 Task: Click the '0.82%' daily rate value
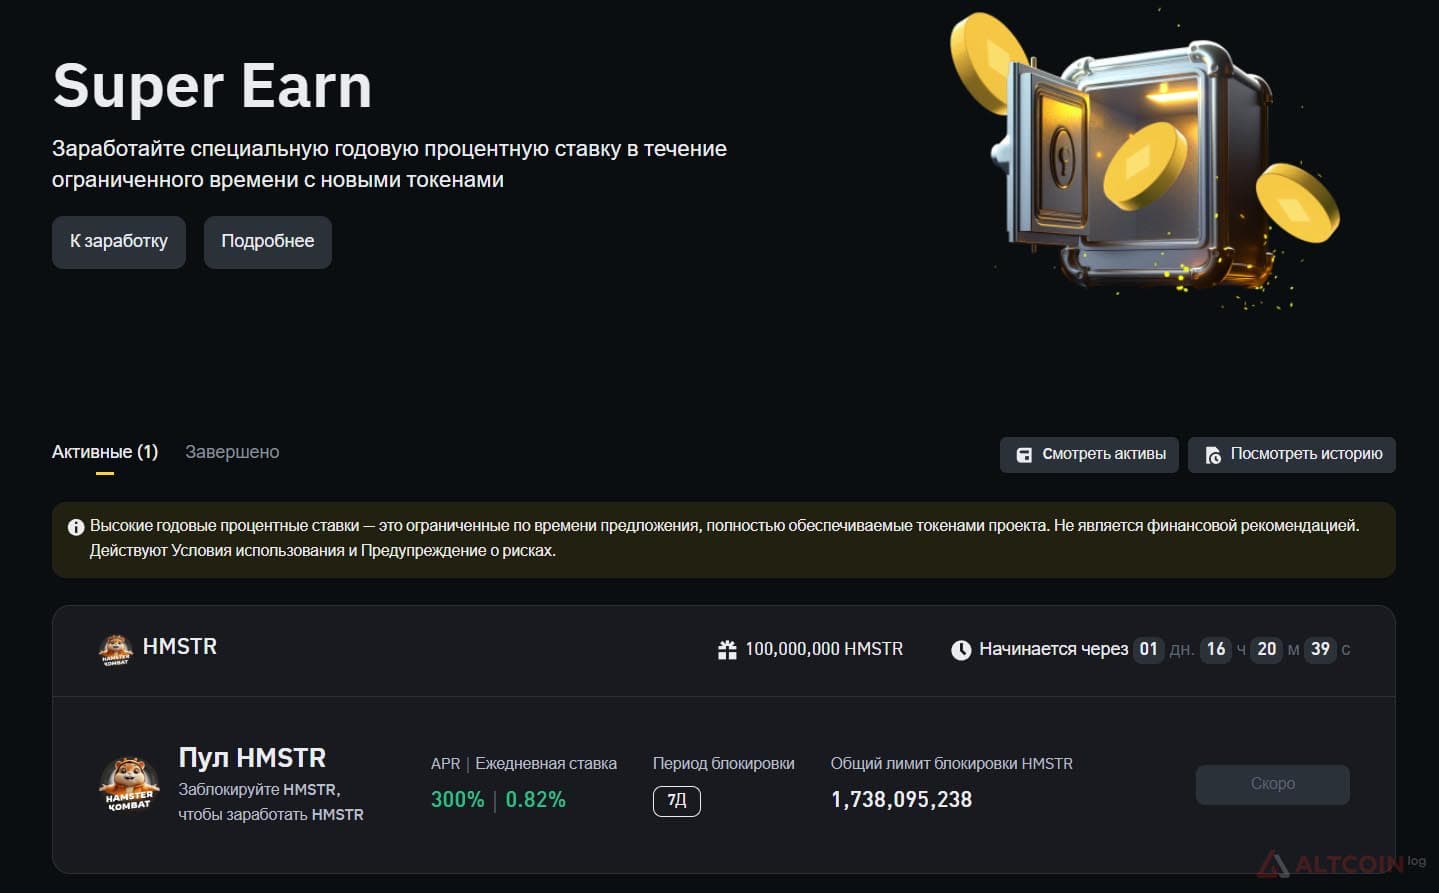(x=535, y=800)
